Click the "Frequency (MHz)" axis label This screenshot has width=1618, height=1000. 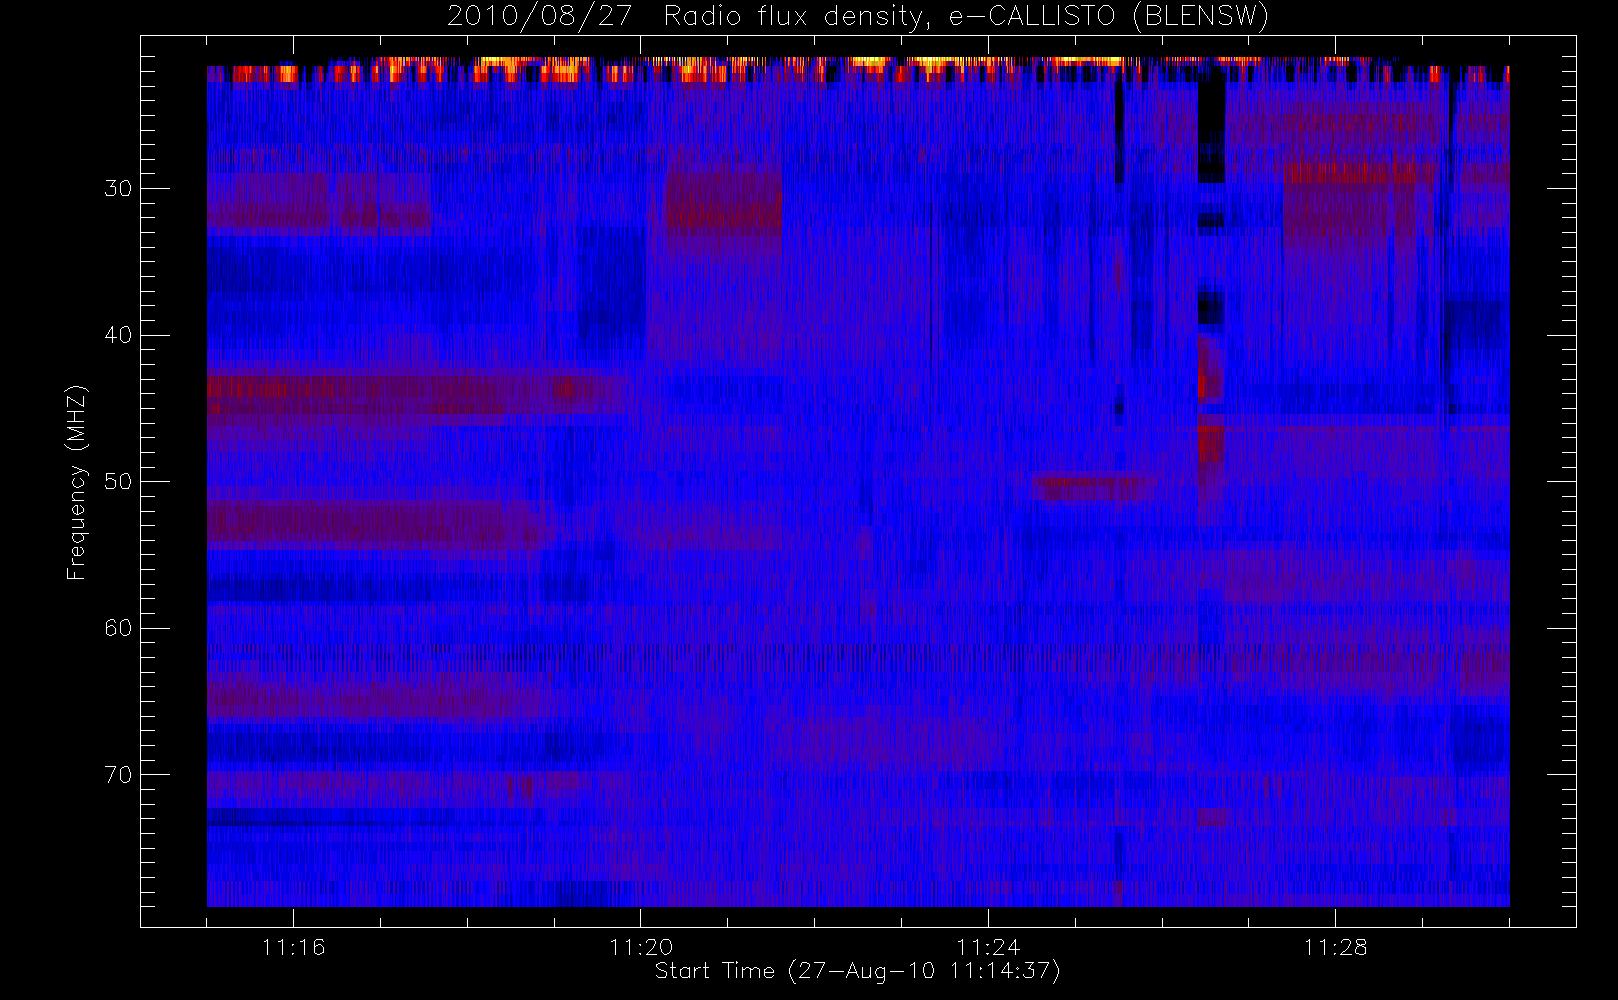[77, 482]
